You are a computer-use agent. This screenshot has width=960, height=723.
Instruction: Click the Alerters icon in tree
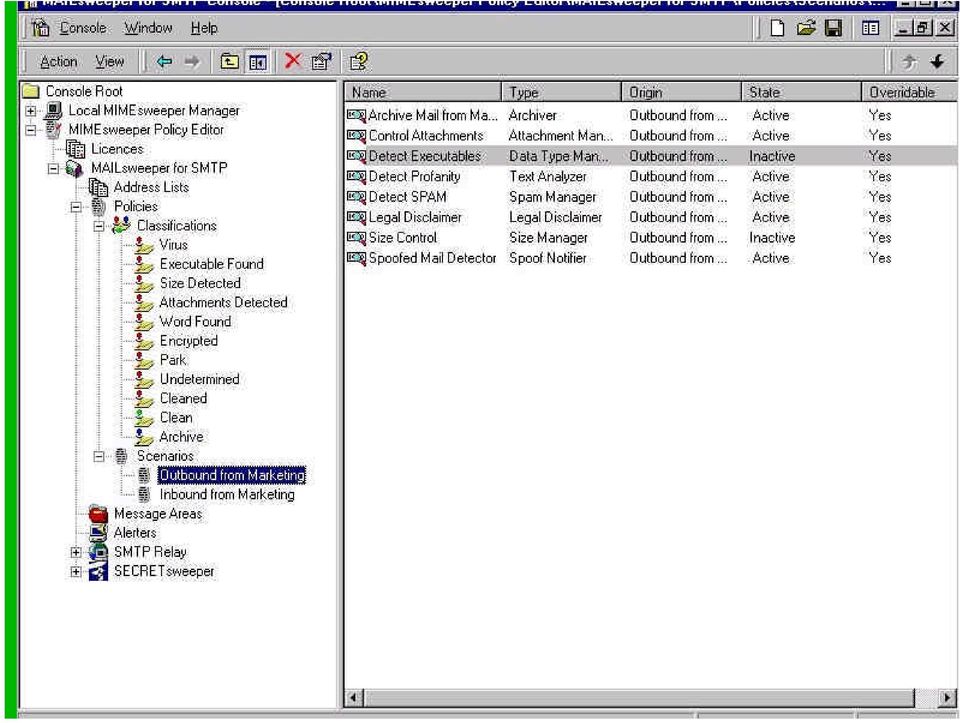(x=98, y=533)
